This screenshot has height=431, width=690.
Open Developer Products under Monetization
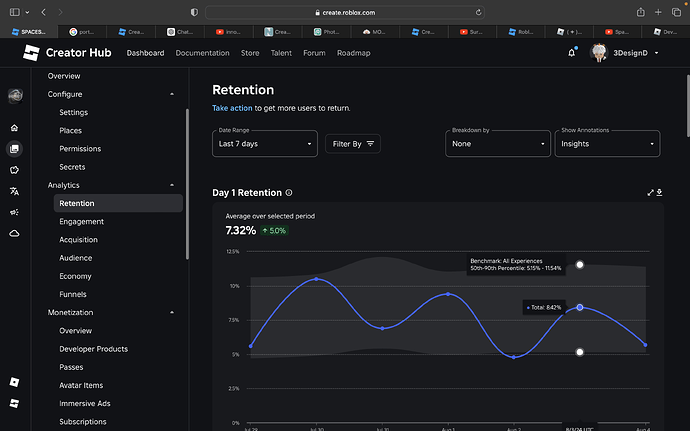[93, 349]
